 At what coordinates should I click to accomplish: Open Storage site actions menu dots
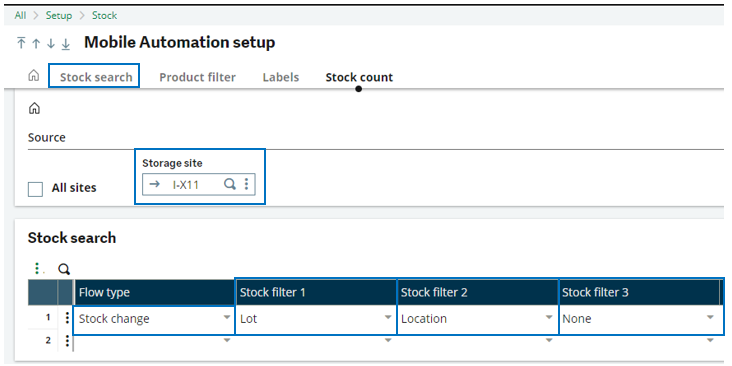click(x=246, y=184)
